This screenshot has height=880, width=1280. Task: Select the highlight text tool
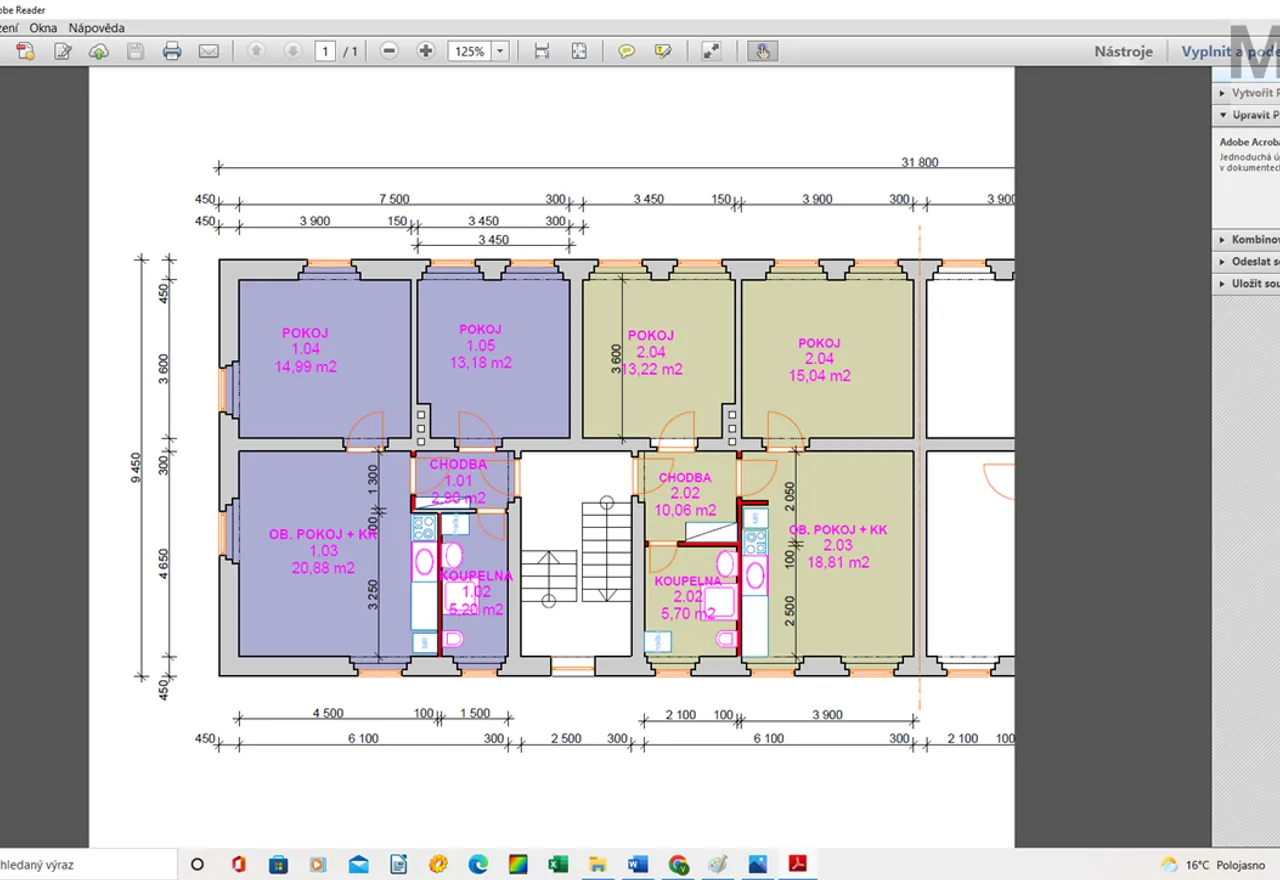point(663,51)
